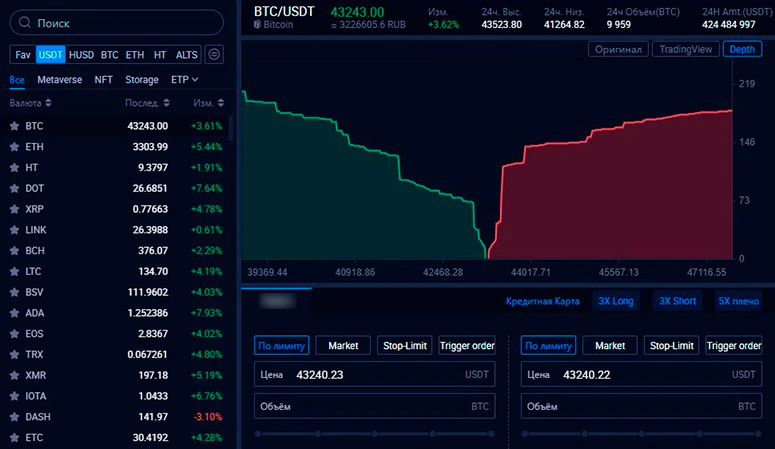This screenshot has width=775, height=449.
Task: Toggle favorite star for EOS row
Action: point(14,334)
